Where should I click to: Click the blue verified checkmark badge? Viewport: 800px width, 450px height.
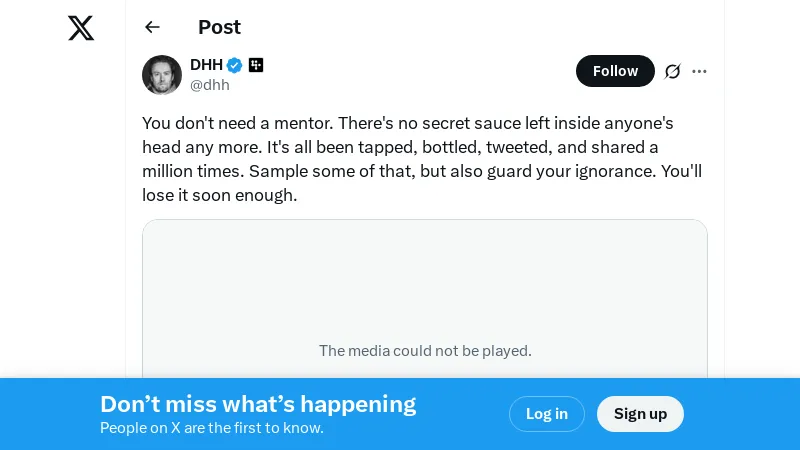(235, 65)
